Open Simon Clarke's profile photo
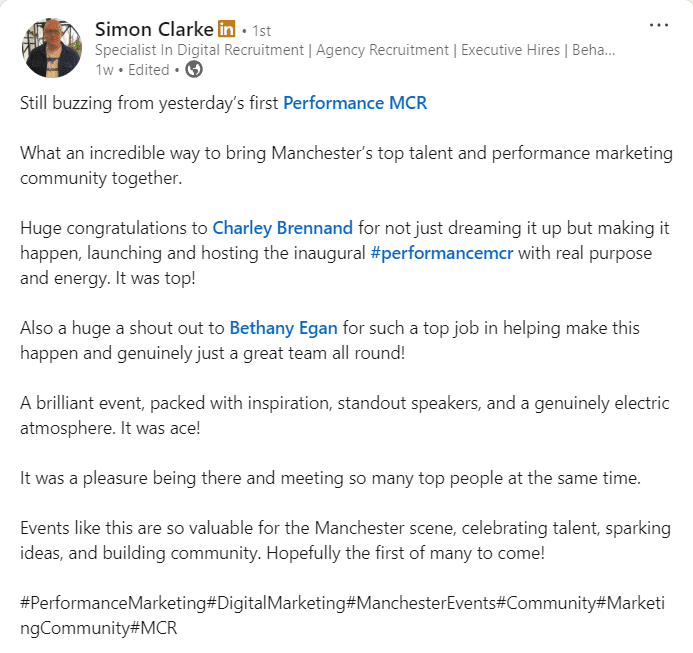This screenshot has width=693, height=653. point(51,48)
